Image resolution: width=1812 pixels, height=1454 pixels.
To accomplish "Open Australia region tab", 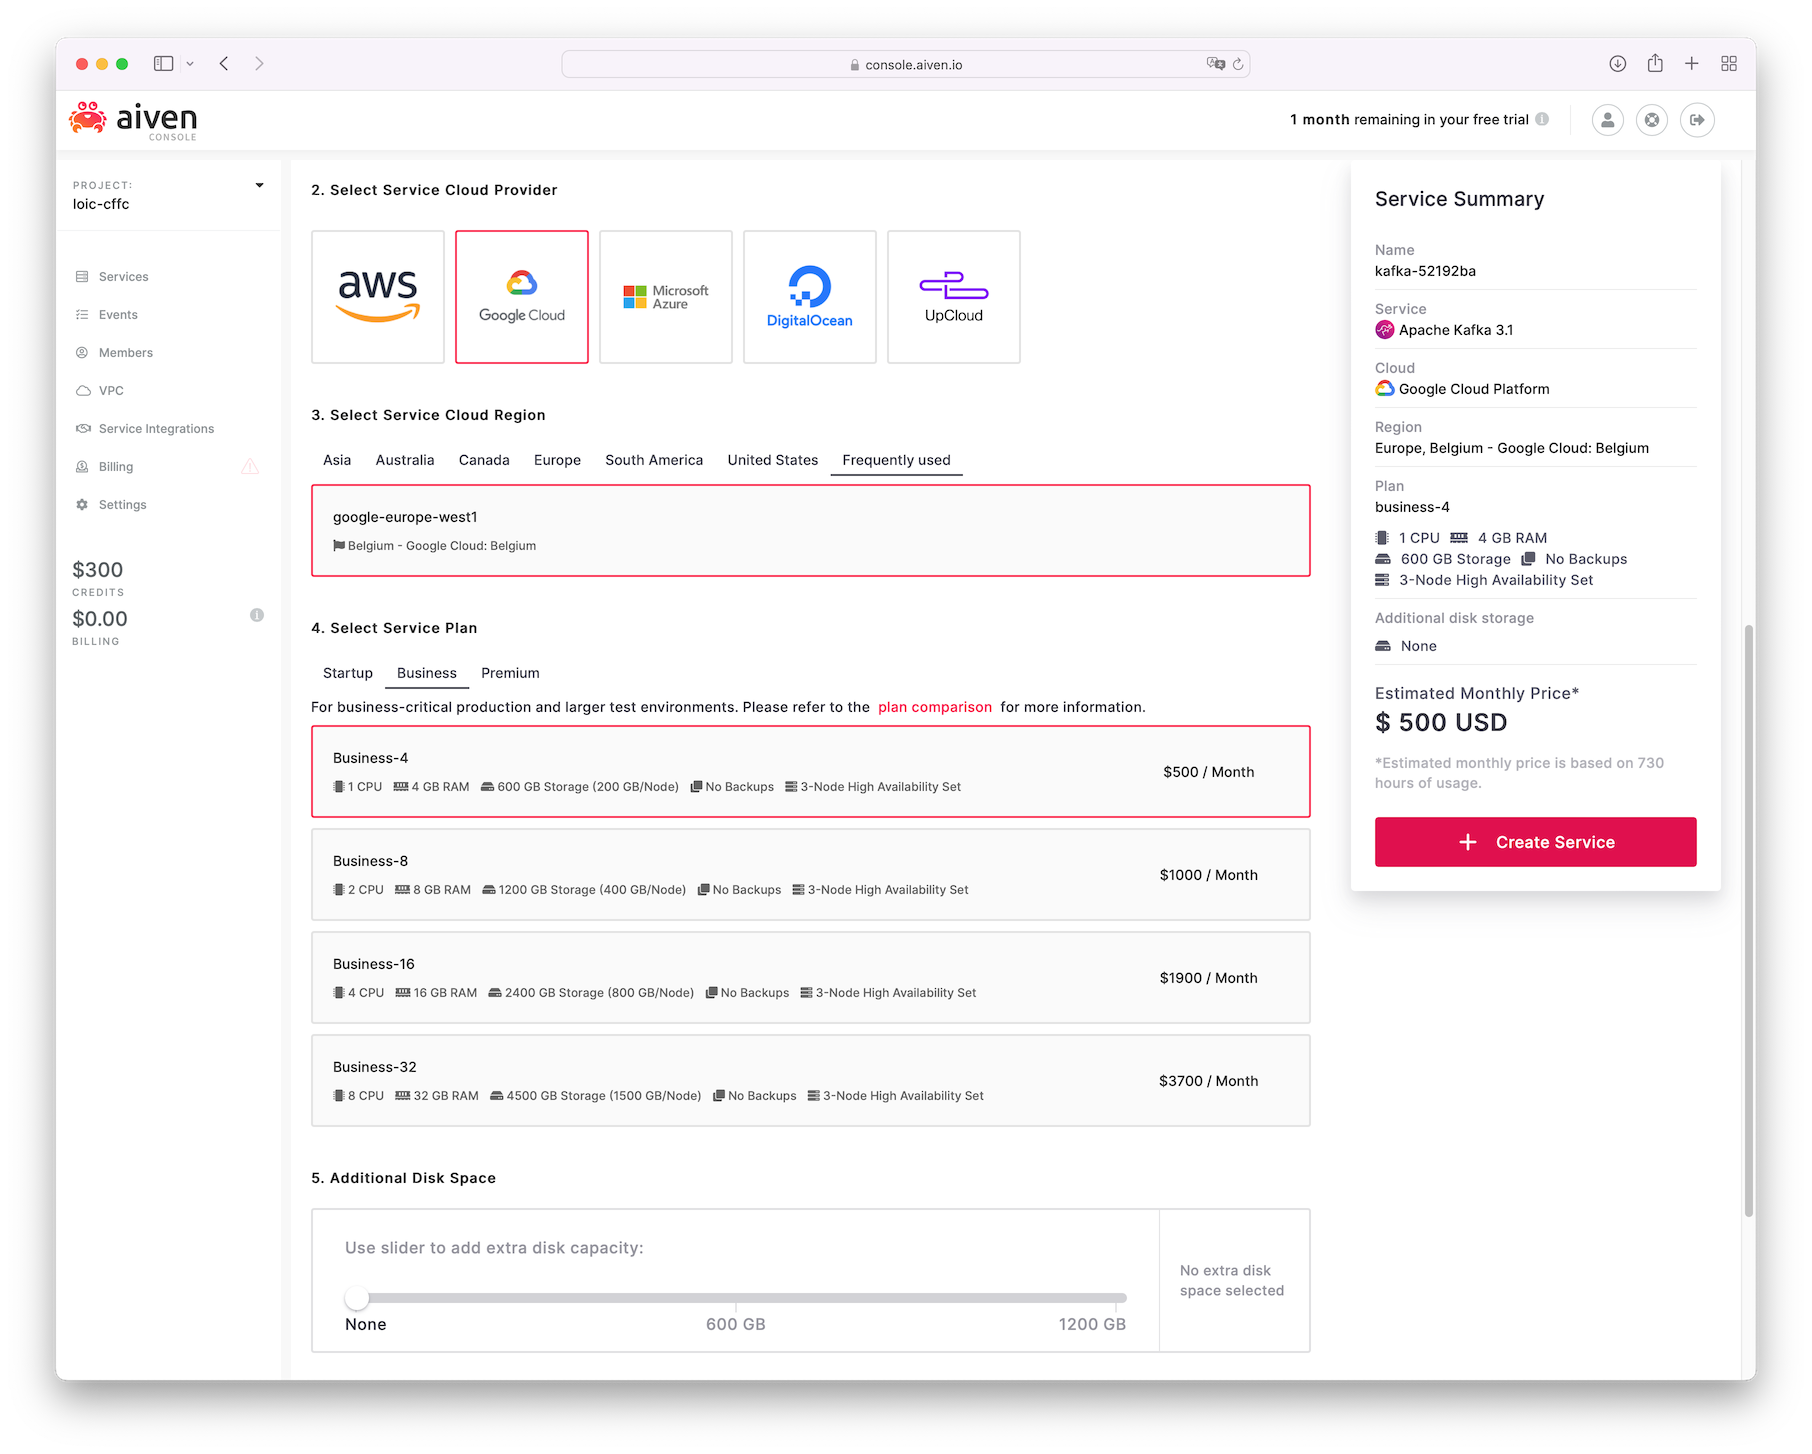I will [405, 460].
